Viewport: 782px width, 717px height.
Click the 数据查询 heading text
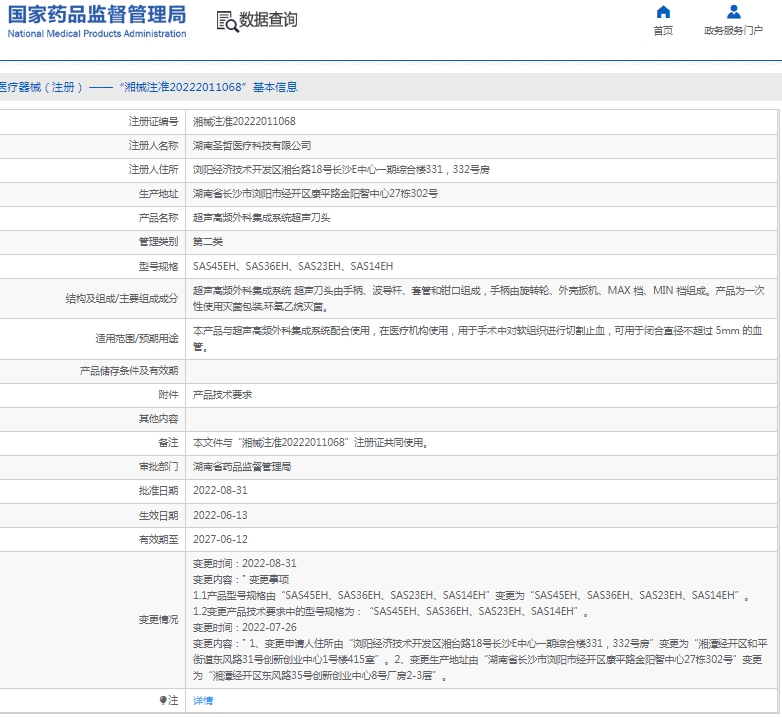[268, 20]
